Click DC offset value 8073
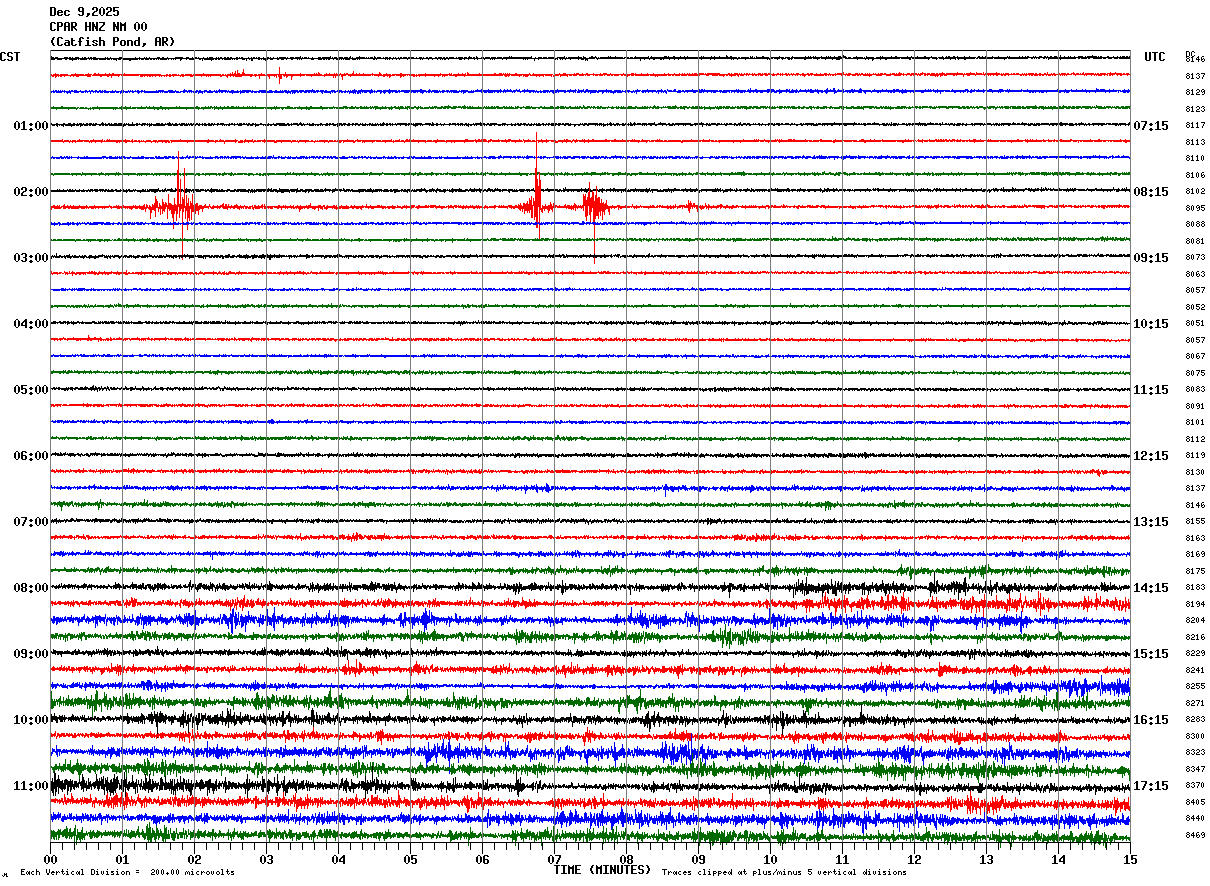Screen dimensions: 1210x886 [x=1195, y=258]
